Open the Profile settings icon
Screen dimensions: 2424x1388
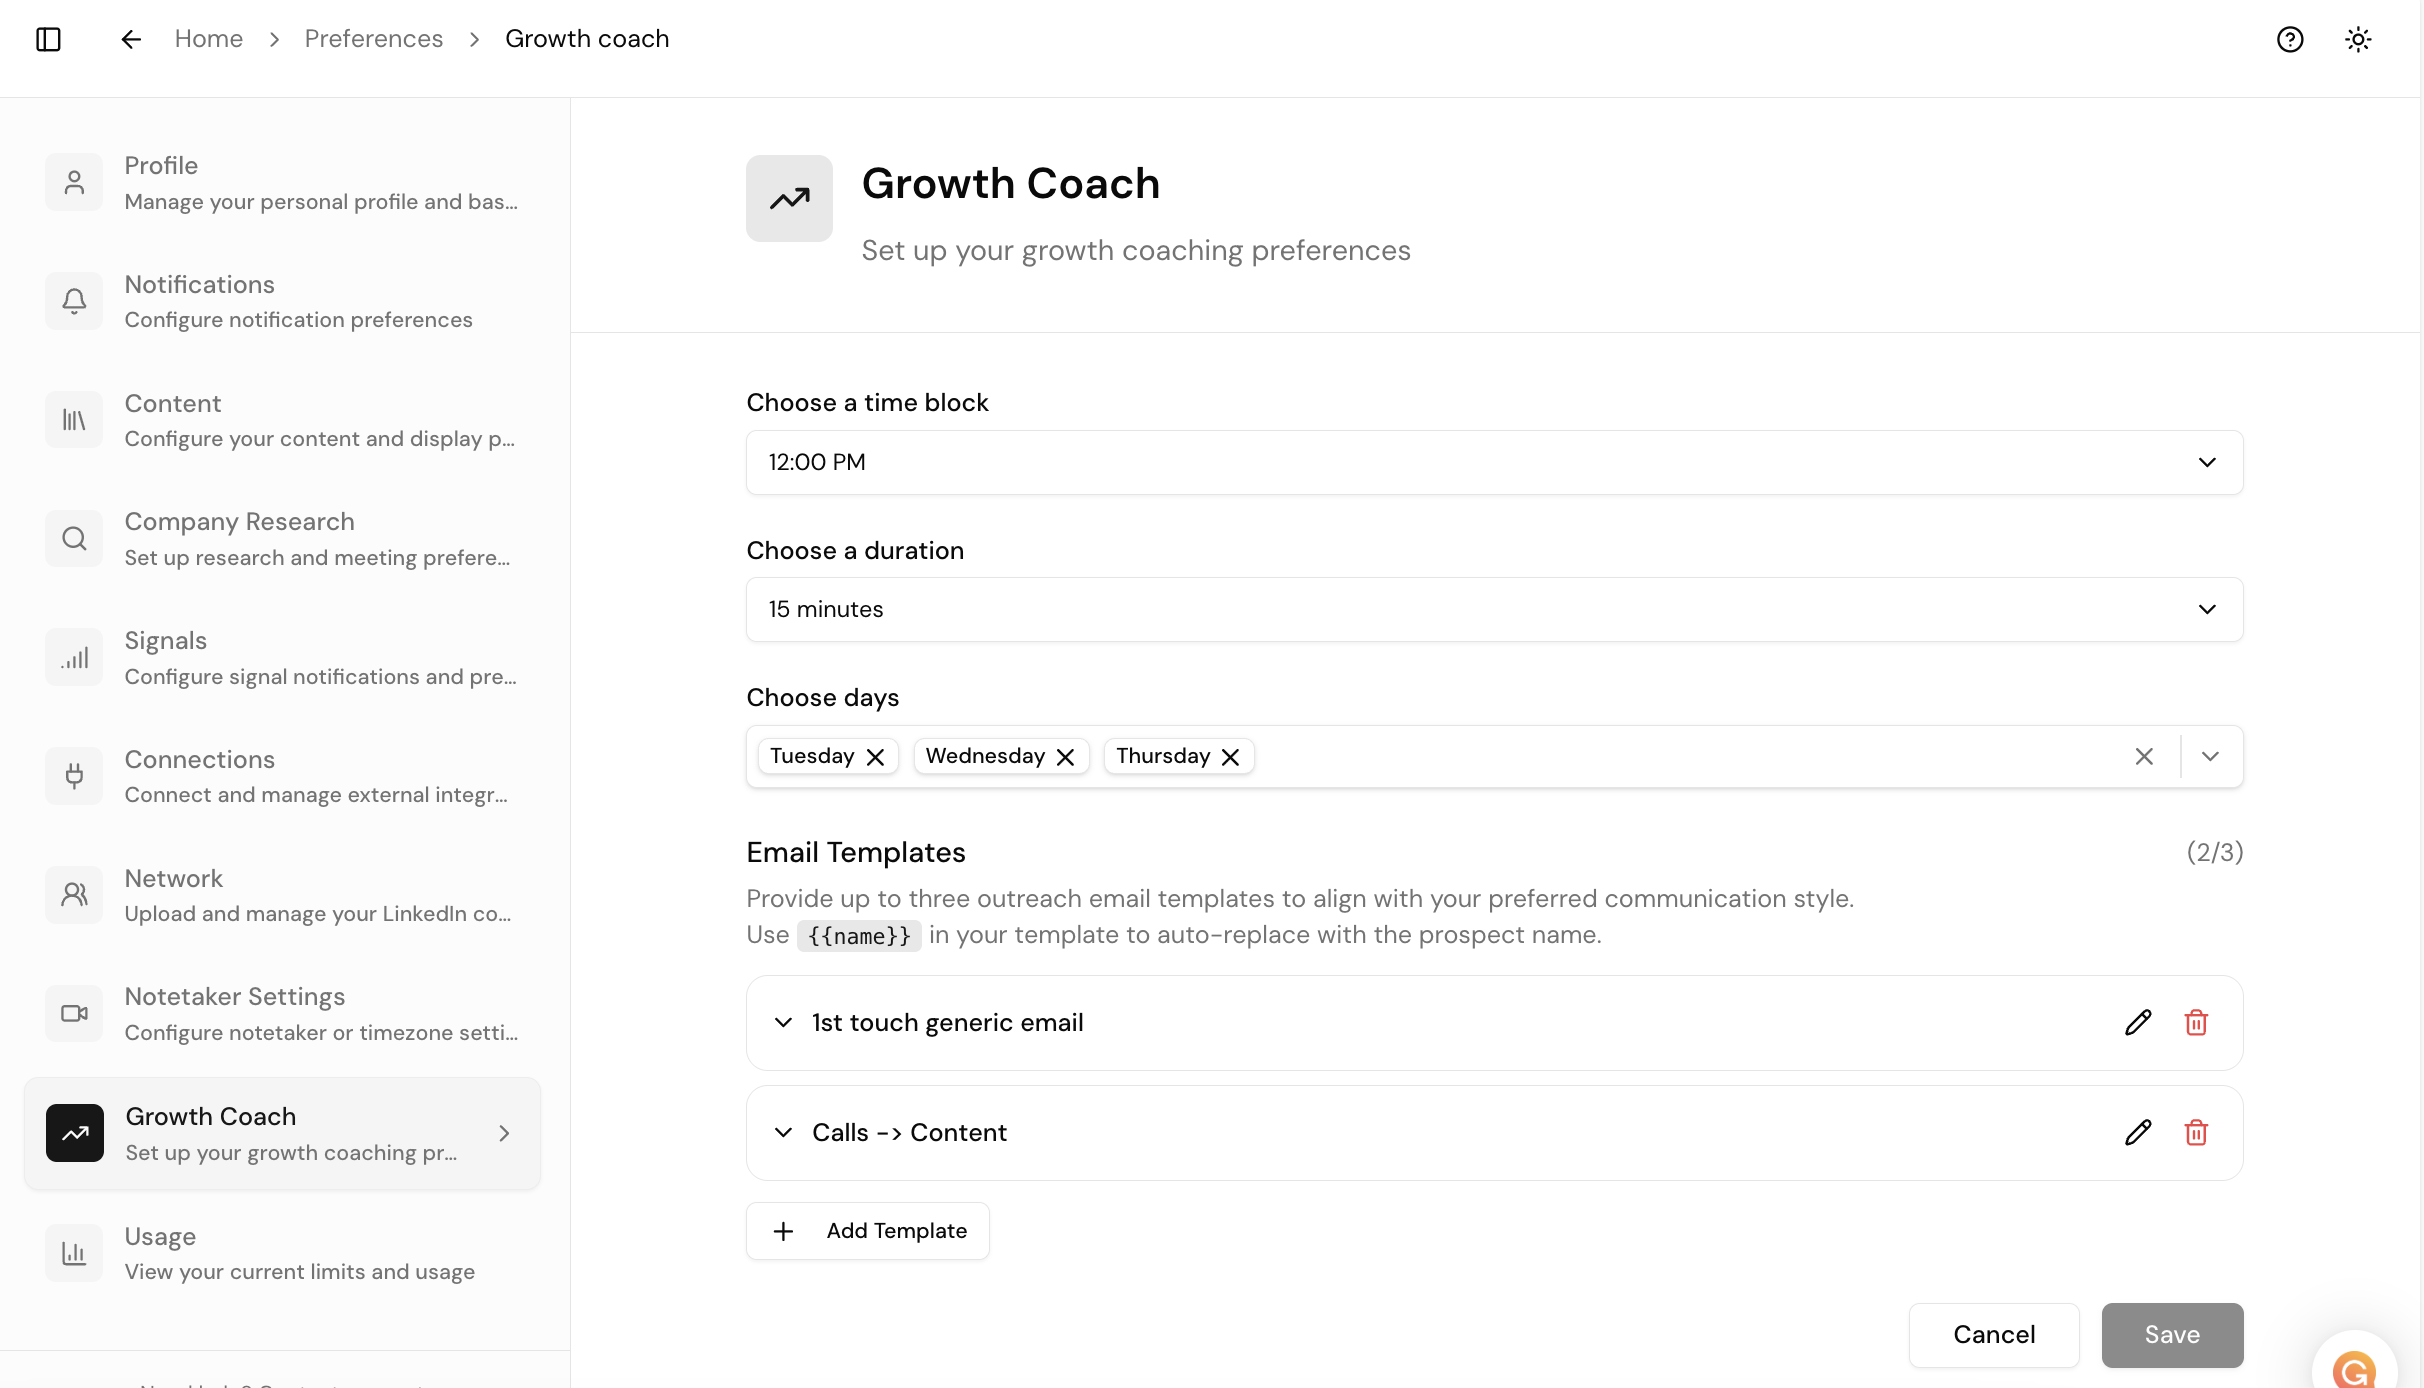[73, 182]
